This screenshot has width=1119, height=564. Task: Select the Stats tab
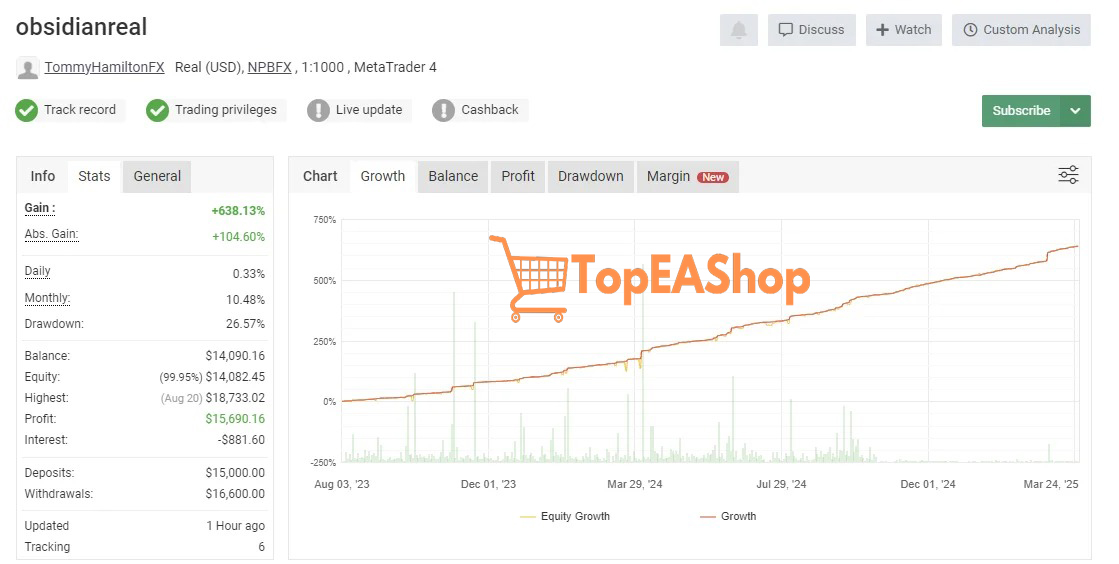pos(94,176)
